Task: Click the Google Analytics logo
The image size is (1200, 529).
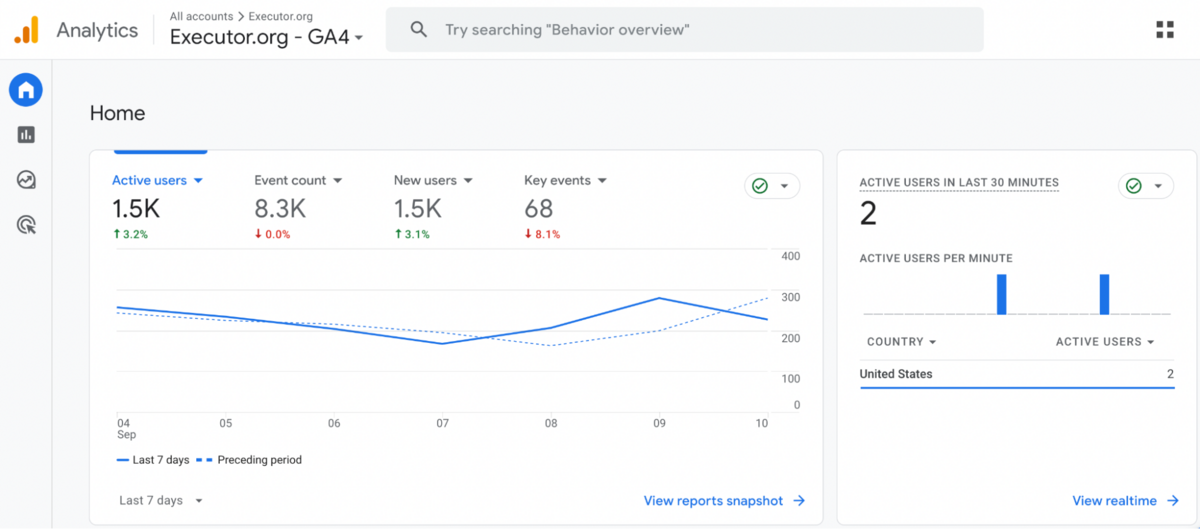Action: click(x=26, y=30)
